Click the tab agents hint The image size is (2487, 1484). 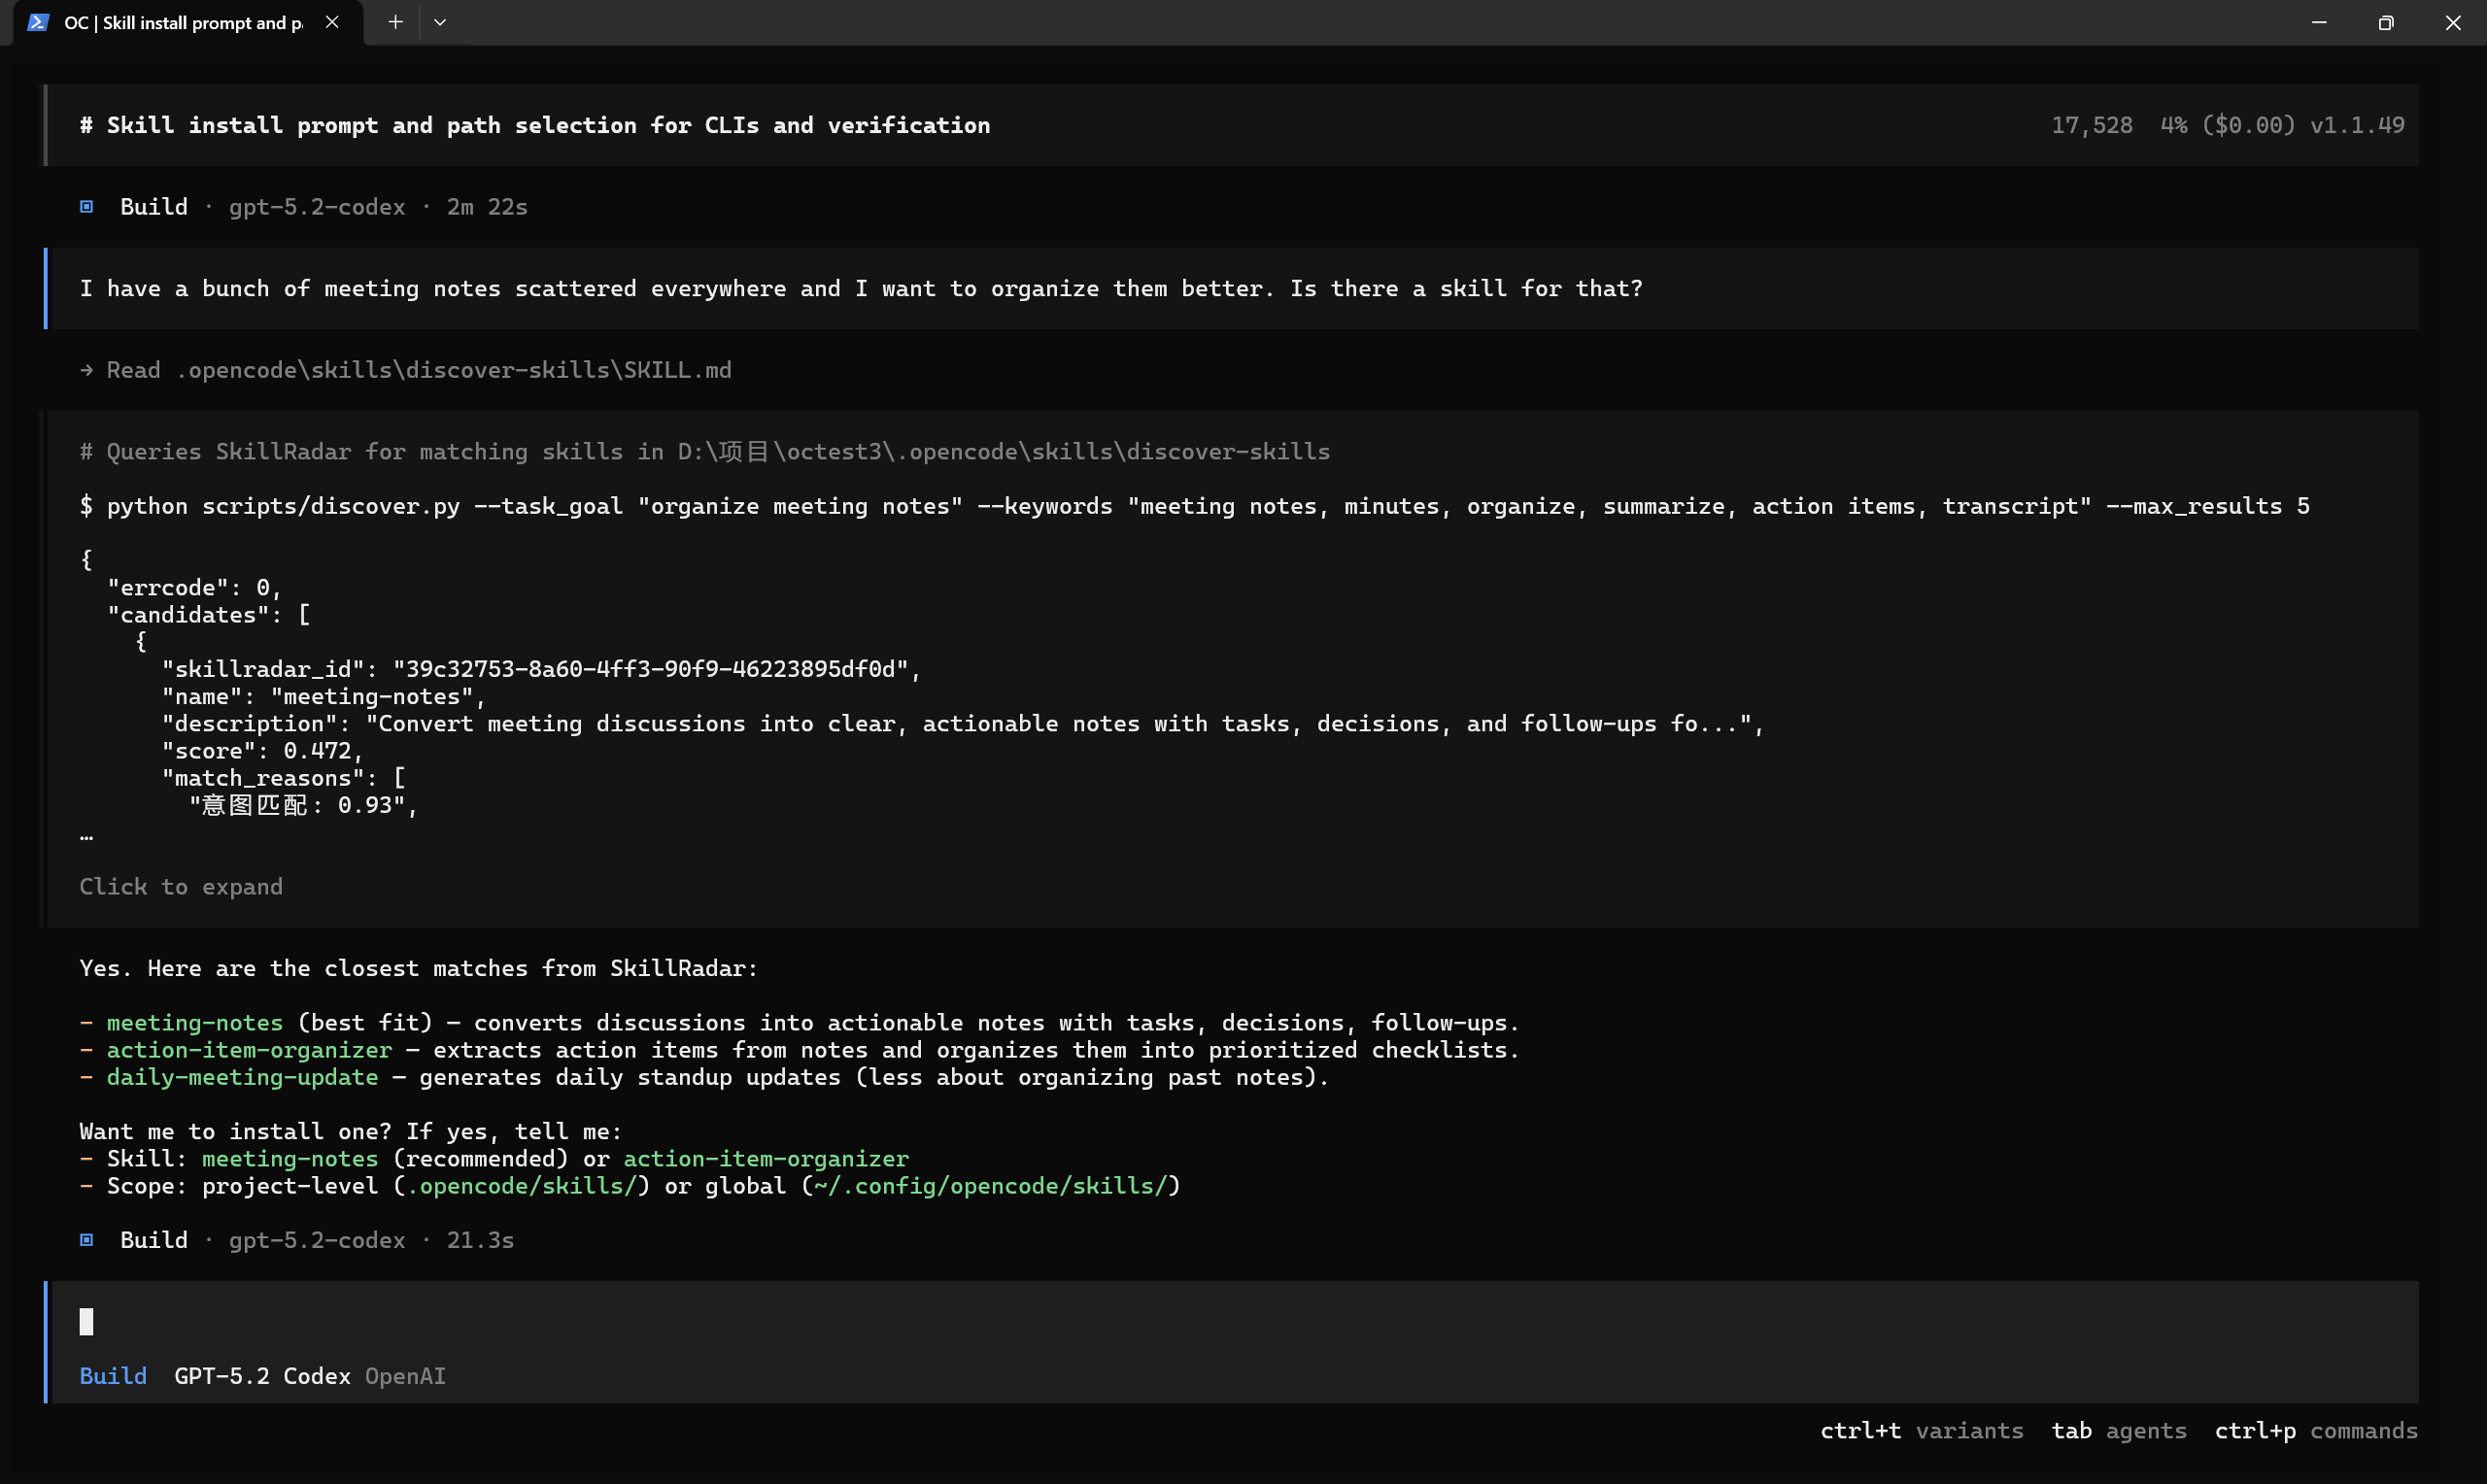coord(2118,1431)
